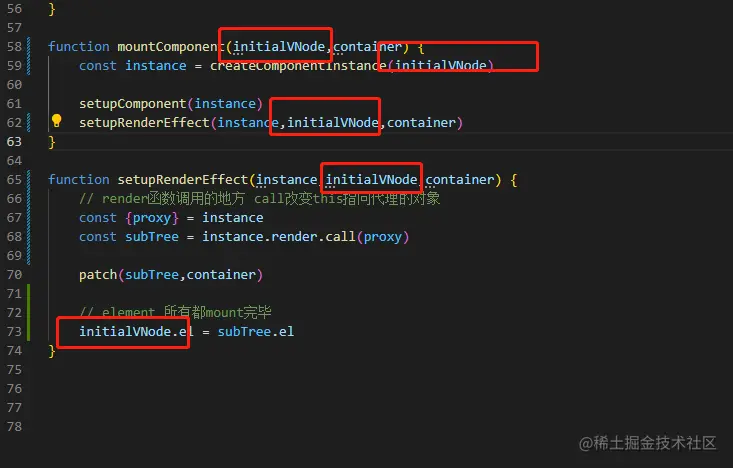Click initialVNode.el on line 73

(x=136, y=331)
